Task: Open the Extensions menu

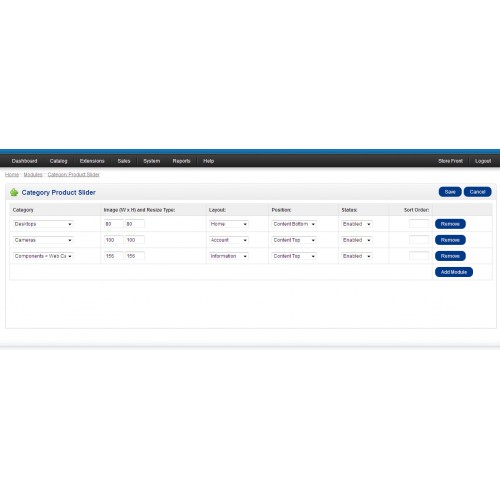Action: (x=92, y=161)
